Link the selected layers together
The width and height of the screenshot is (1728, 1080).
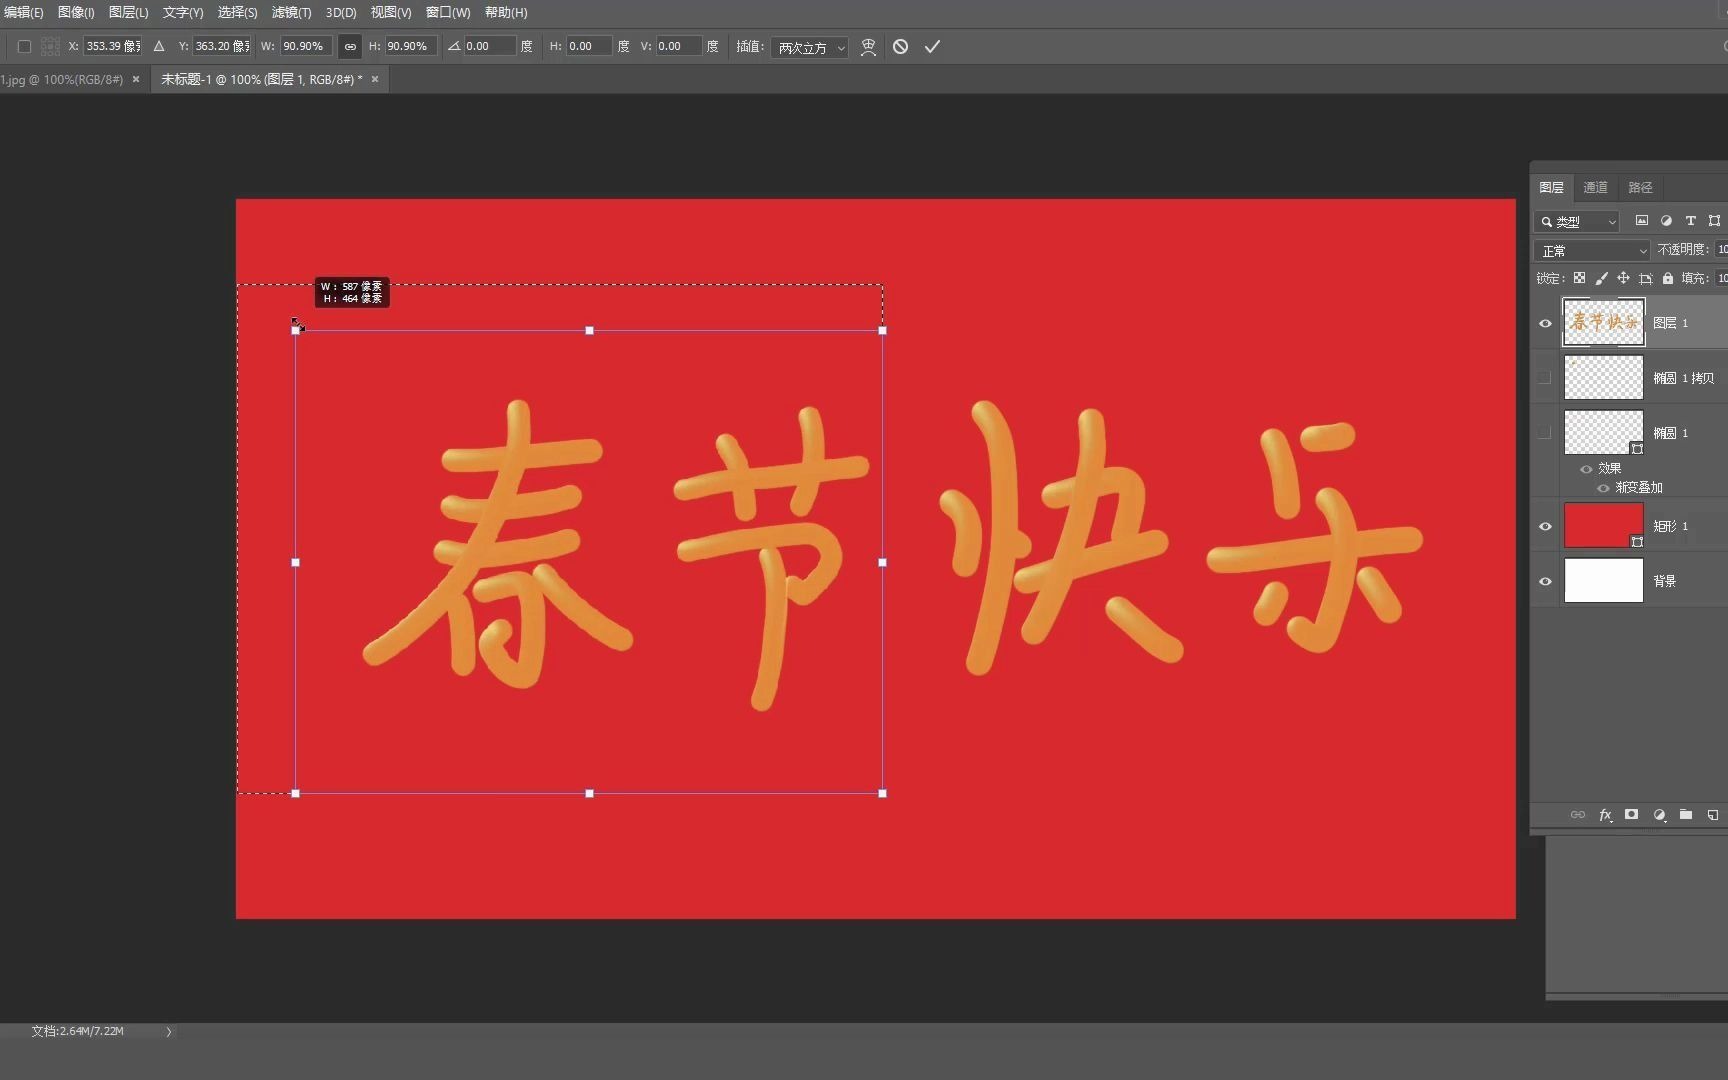tap(1577, 815)
